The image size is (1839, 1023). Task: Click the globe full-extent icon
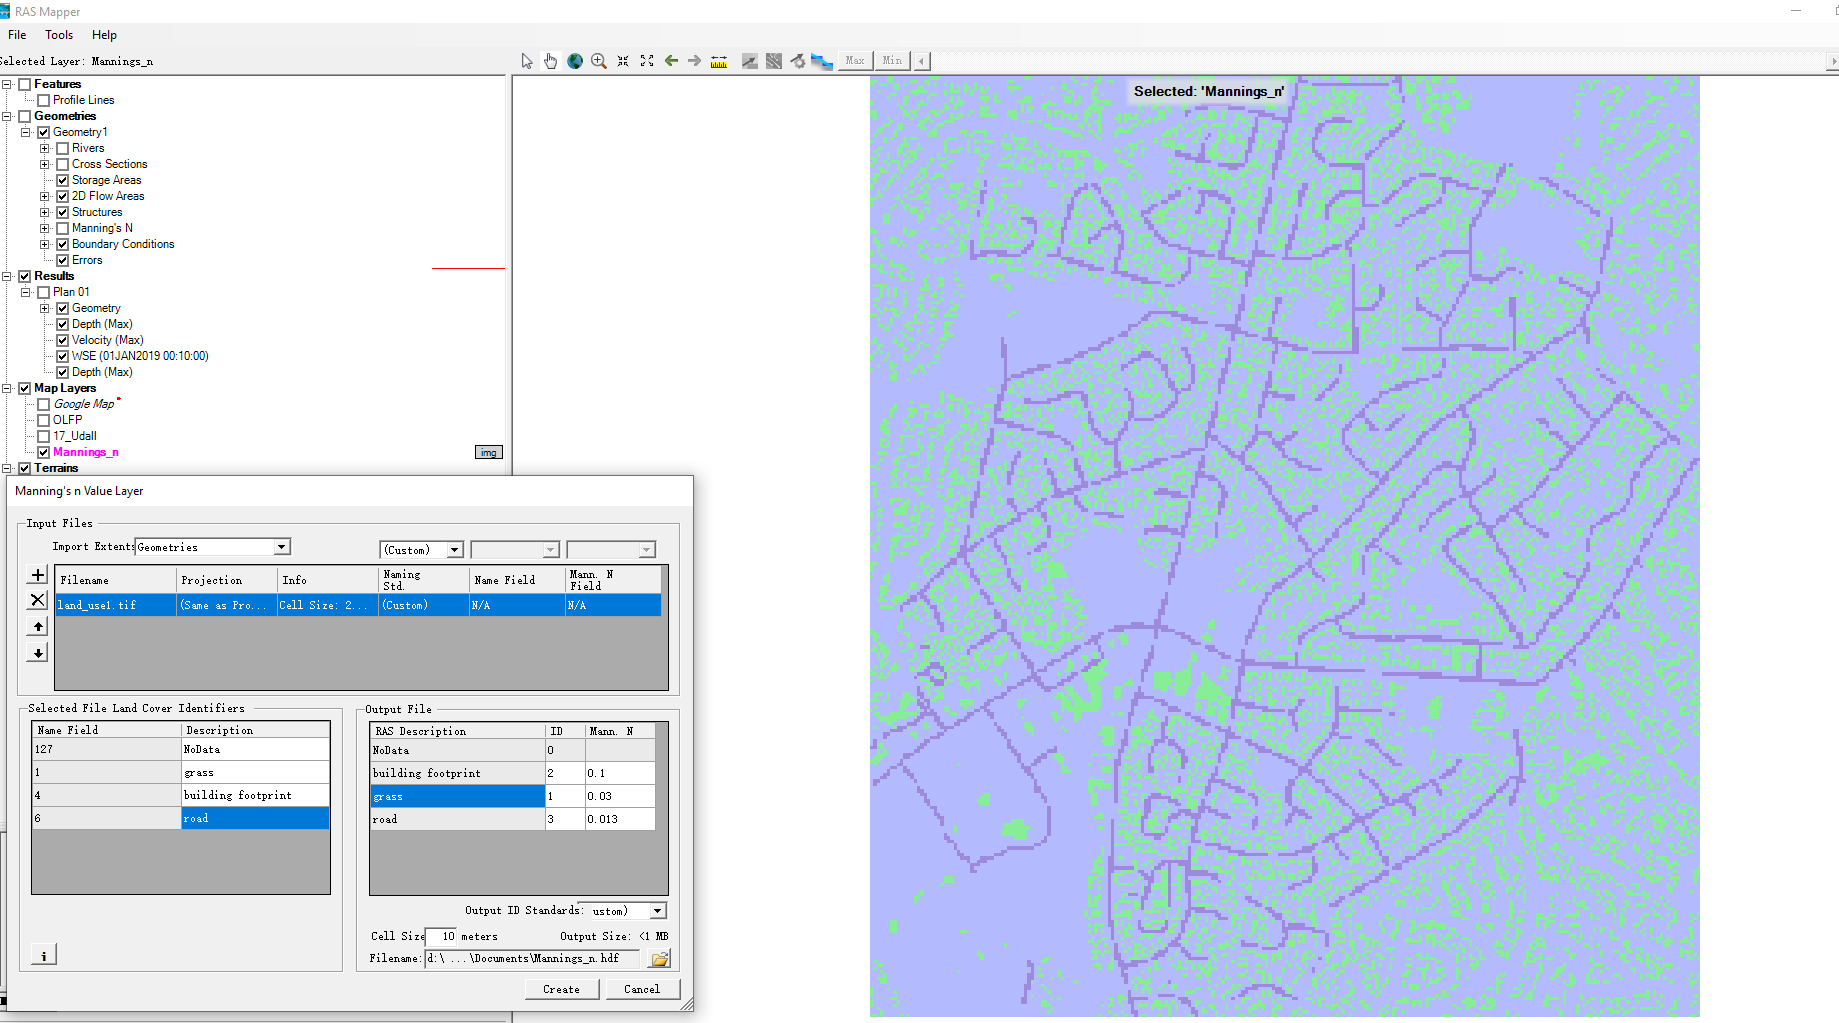(x=575, y=61)
